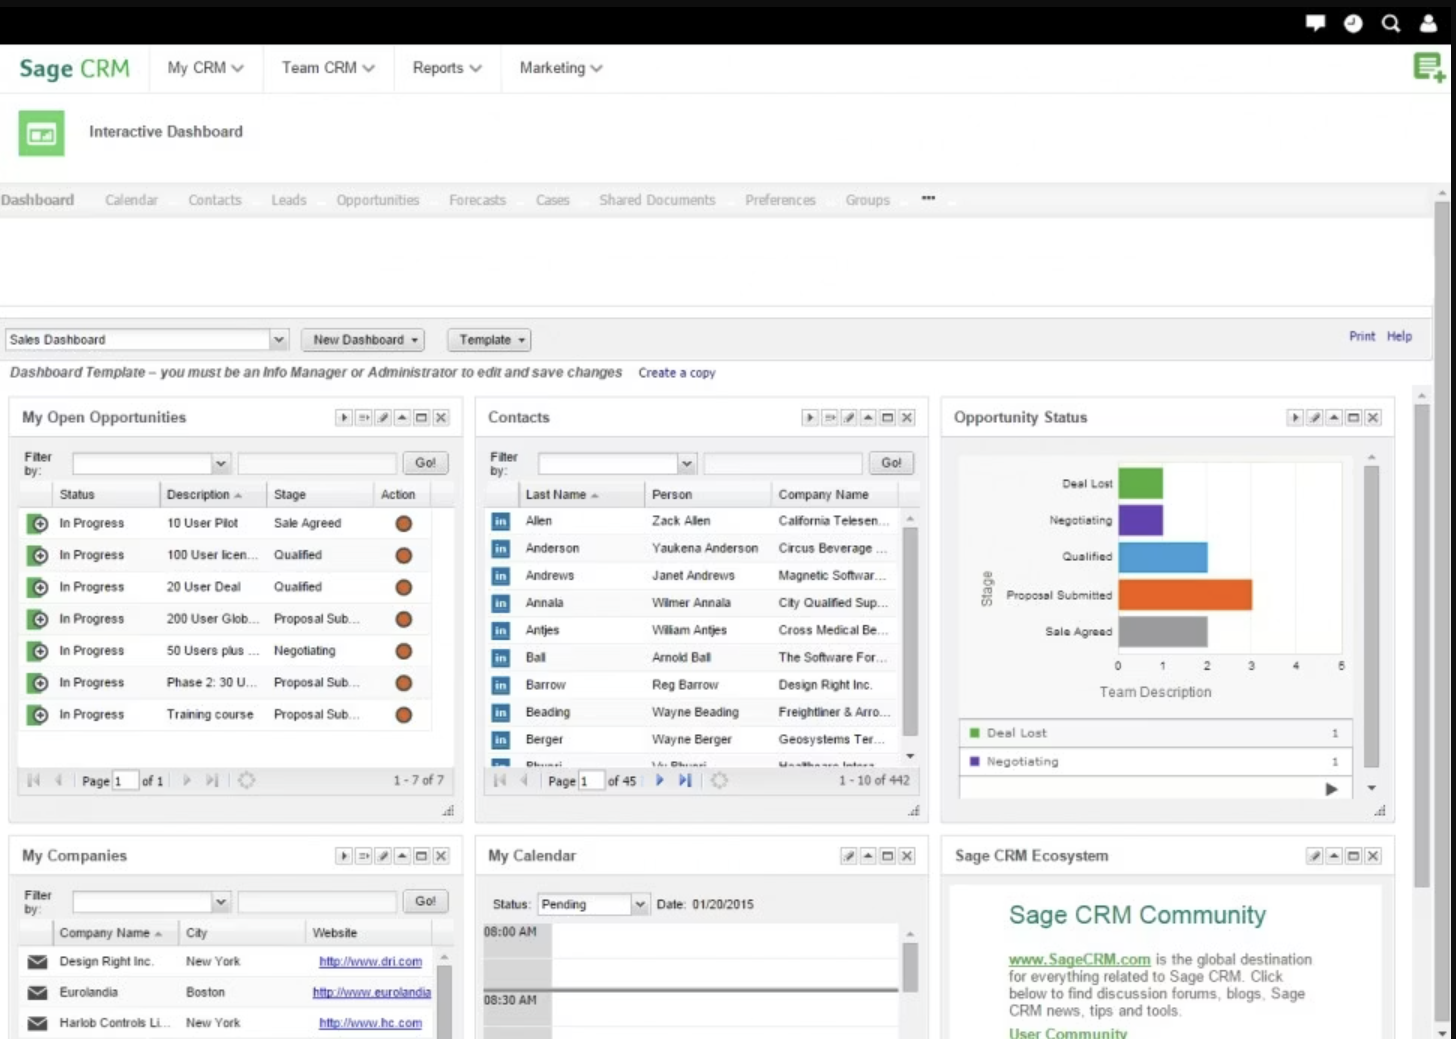Expand Filter by dropdown in My Companies
Screen dimensions: 1456x1039
(221, 902)
